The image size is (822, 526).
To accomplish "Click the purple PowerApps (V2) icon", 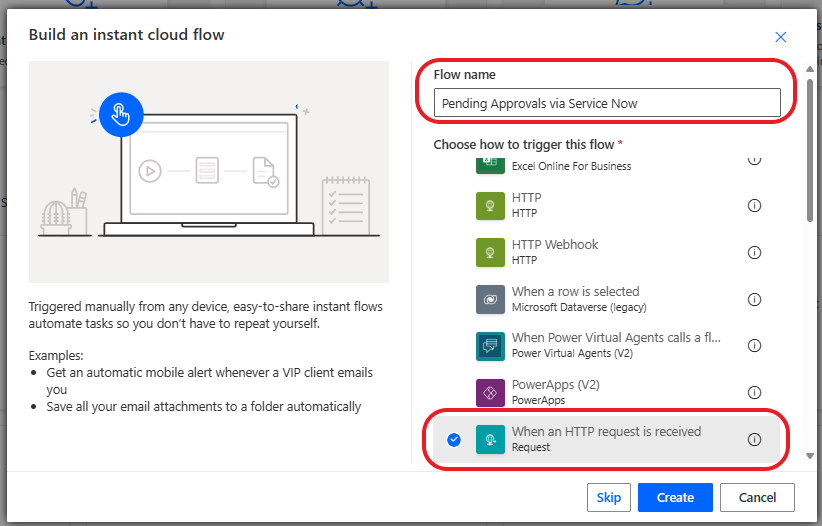I will pyautogui.click(x=490, y=393).
